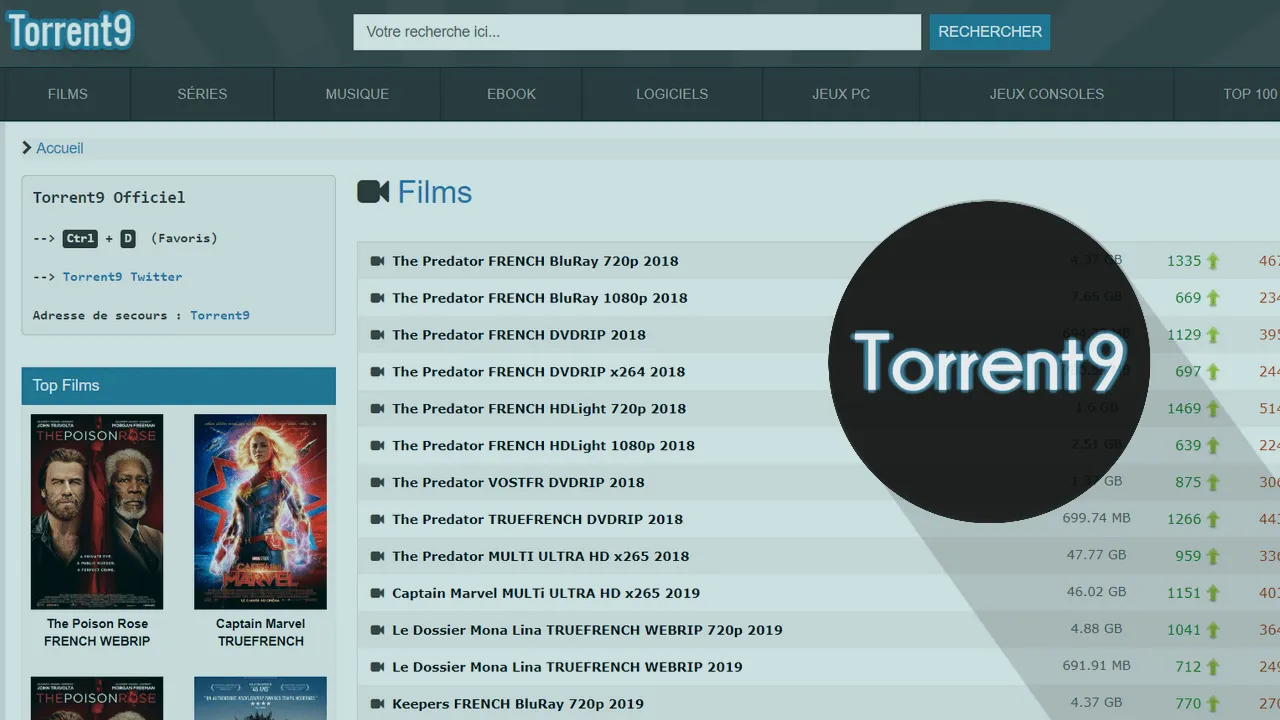Click the RECHERCHER search button

click(989, 31)
